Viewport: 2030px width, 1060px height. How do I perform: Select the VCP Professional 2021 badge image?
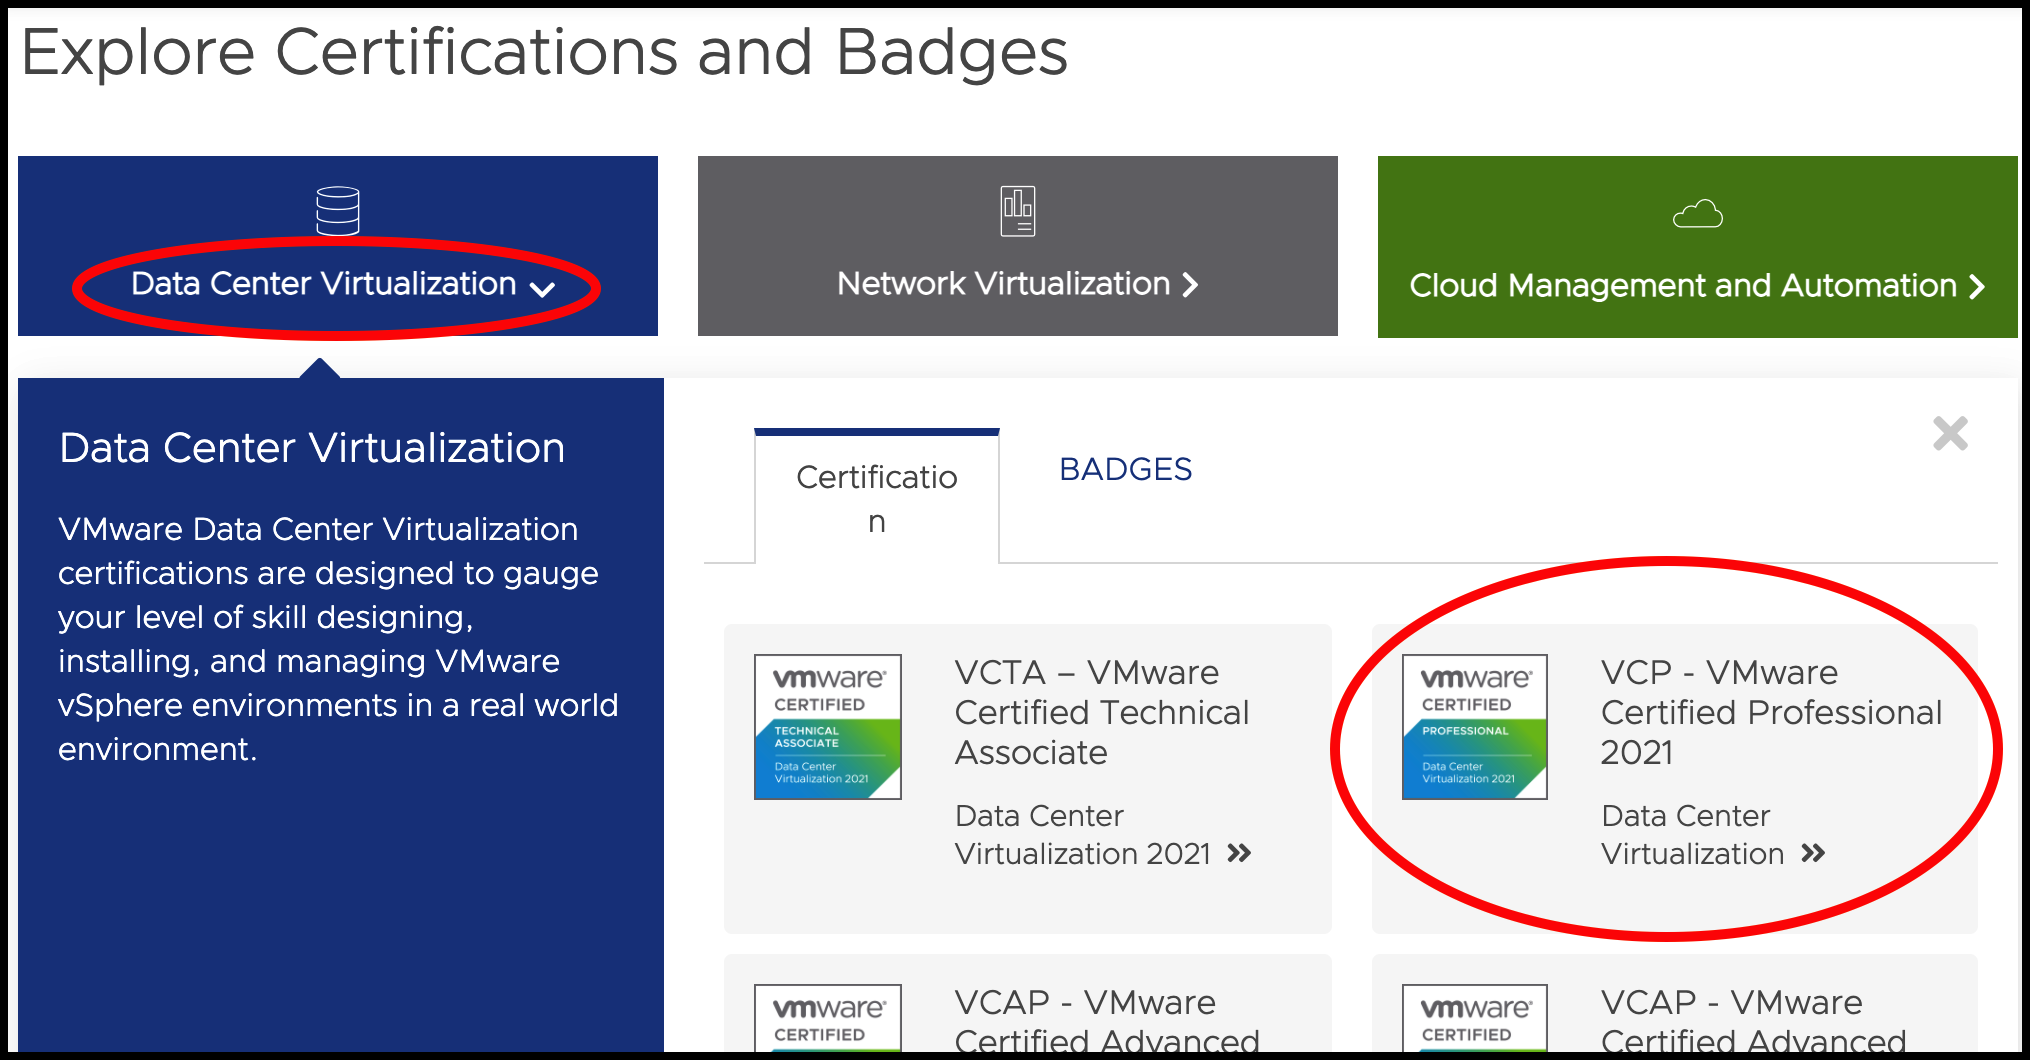tap(1473, 726)
